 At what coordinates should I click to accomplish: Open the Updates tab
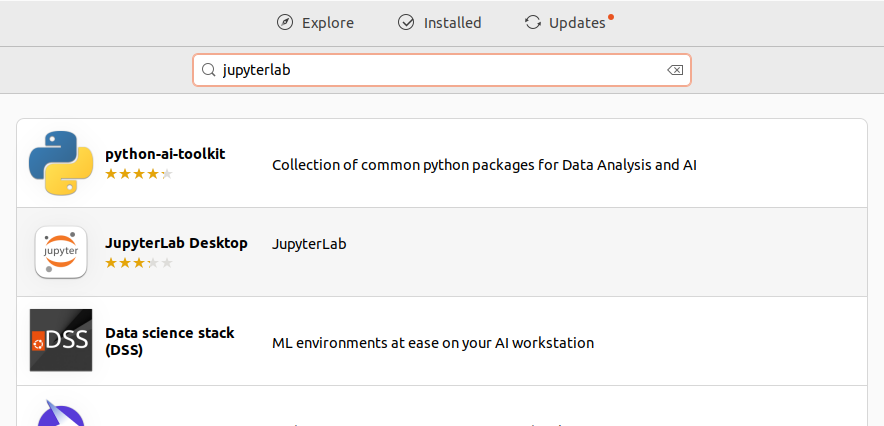coord(569,23)
